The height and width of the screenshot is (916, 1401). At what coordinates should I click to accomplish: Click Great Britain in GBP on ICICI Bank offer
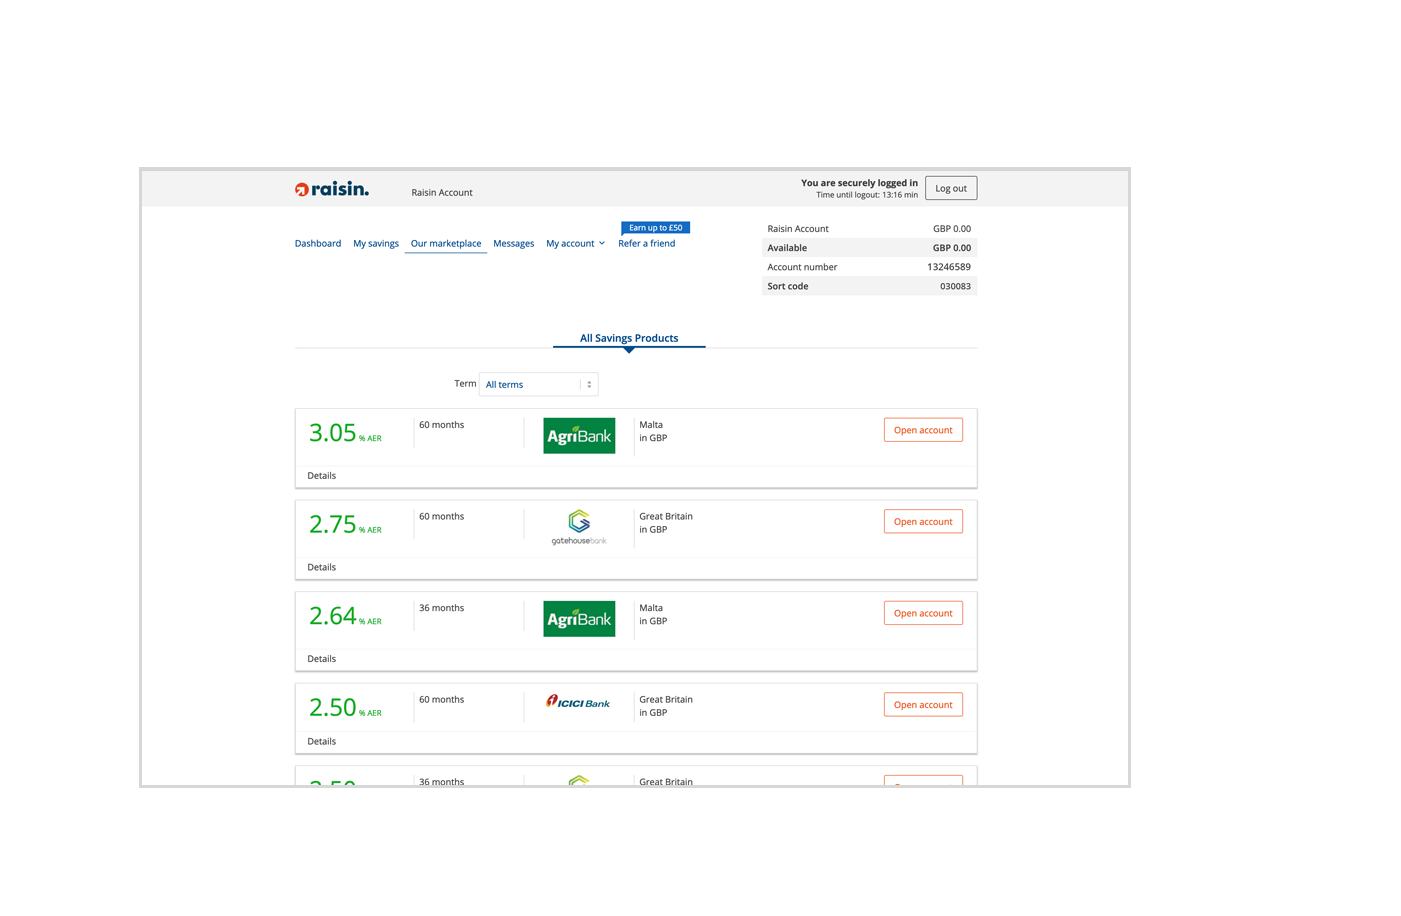click(666, 706)
